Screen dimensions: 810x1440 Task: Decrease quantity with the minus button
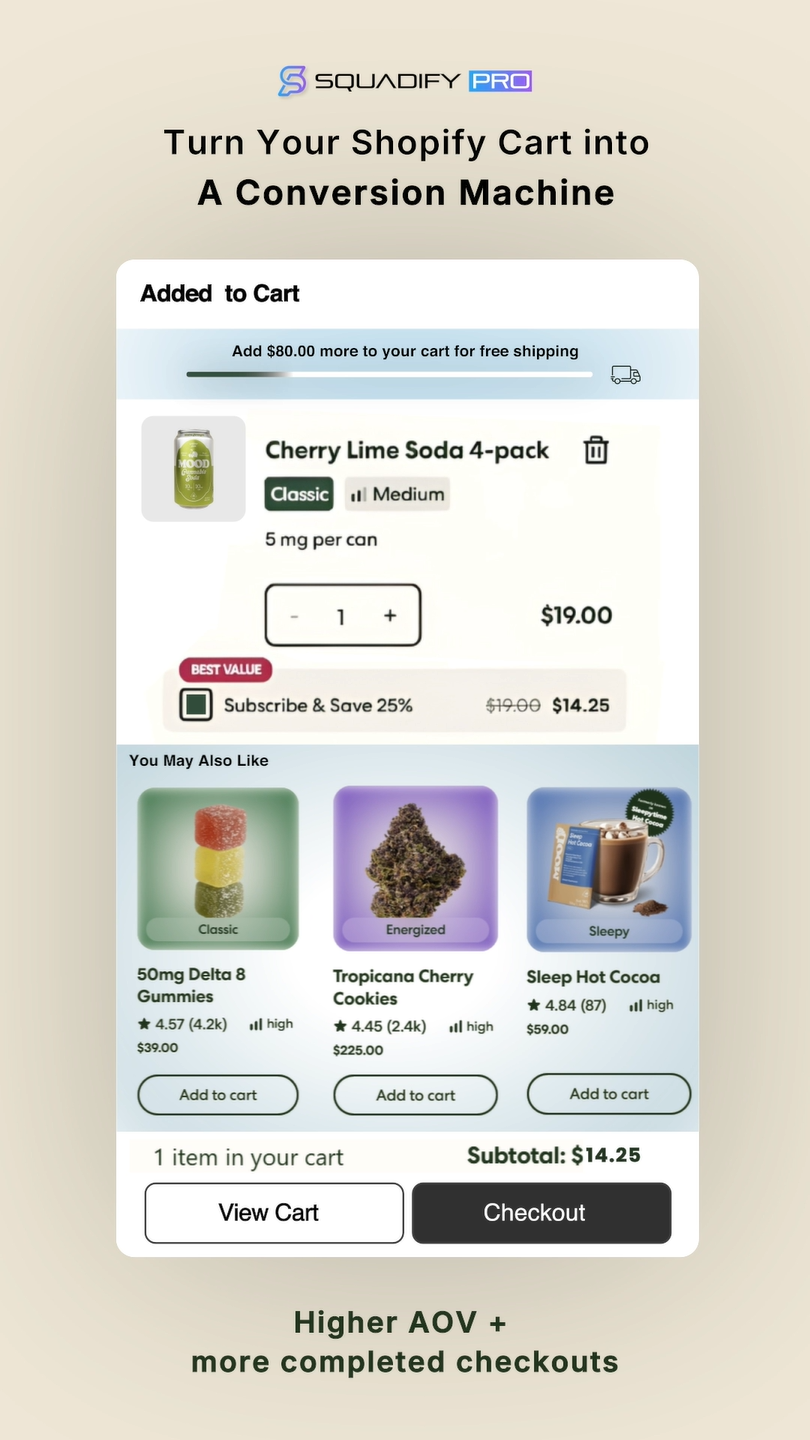coord(294,616)
